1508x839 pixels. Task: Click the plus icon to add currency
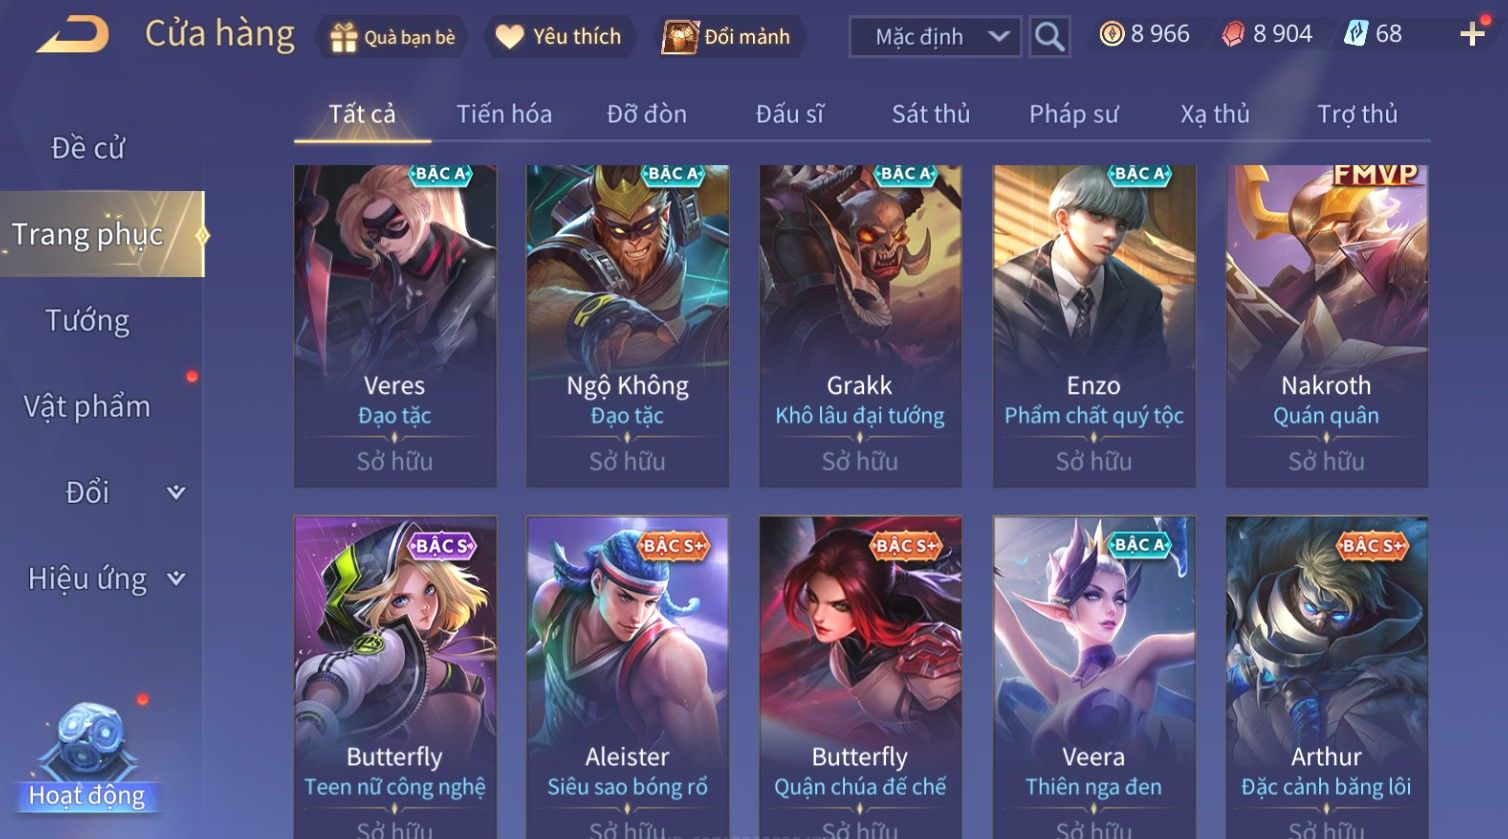tap(1472, 35)
